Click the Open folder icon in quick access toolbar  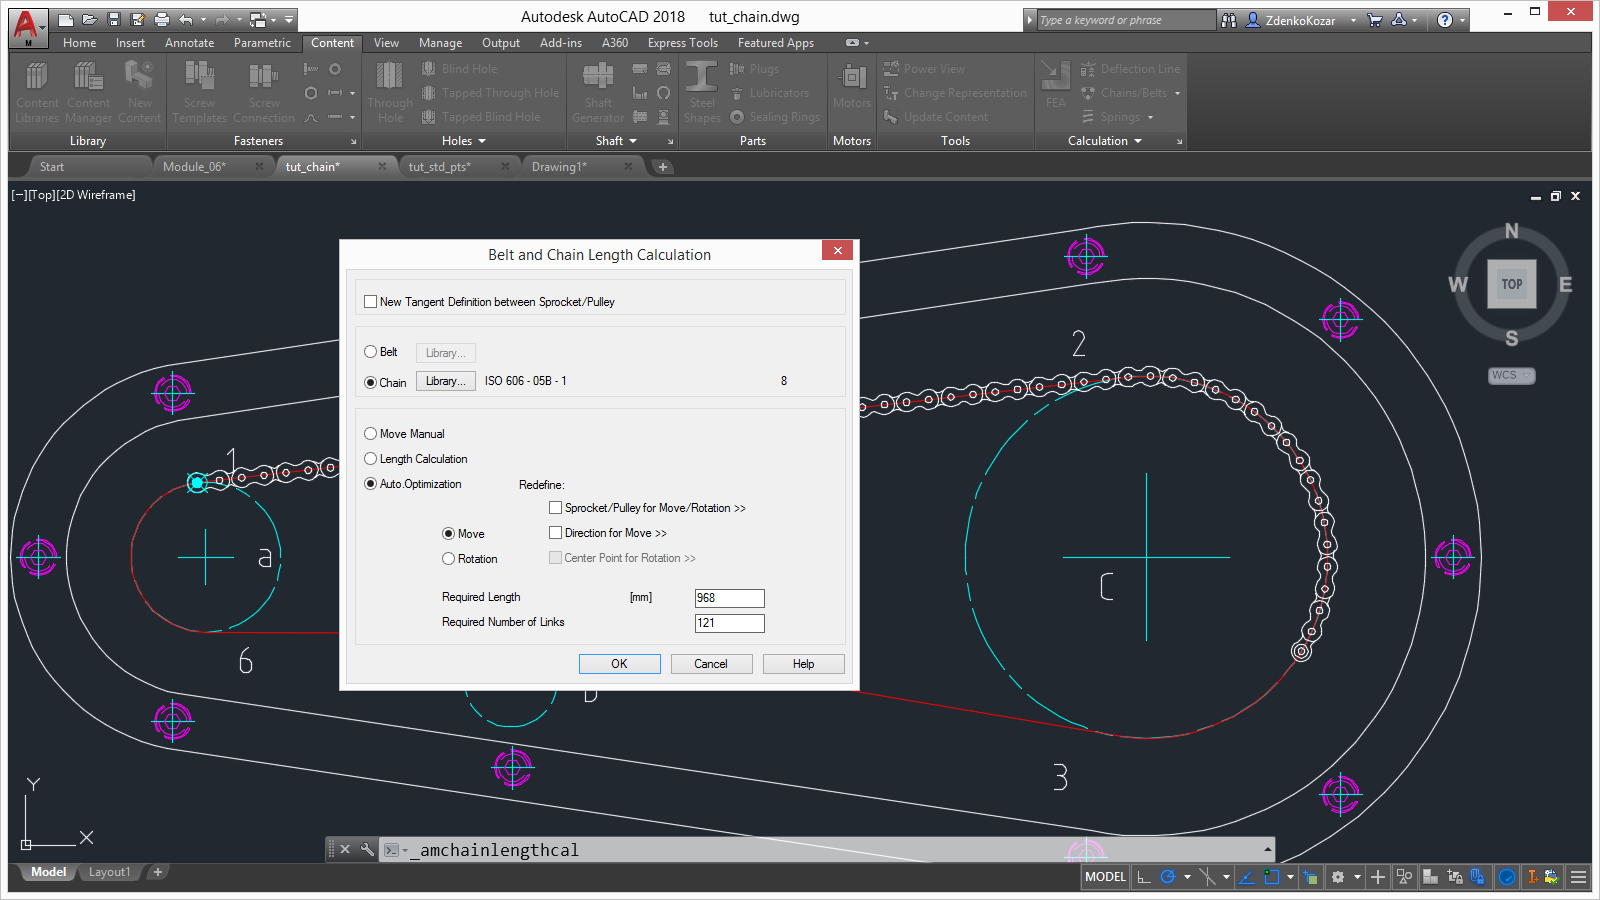coord(89,20)
